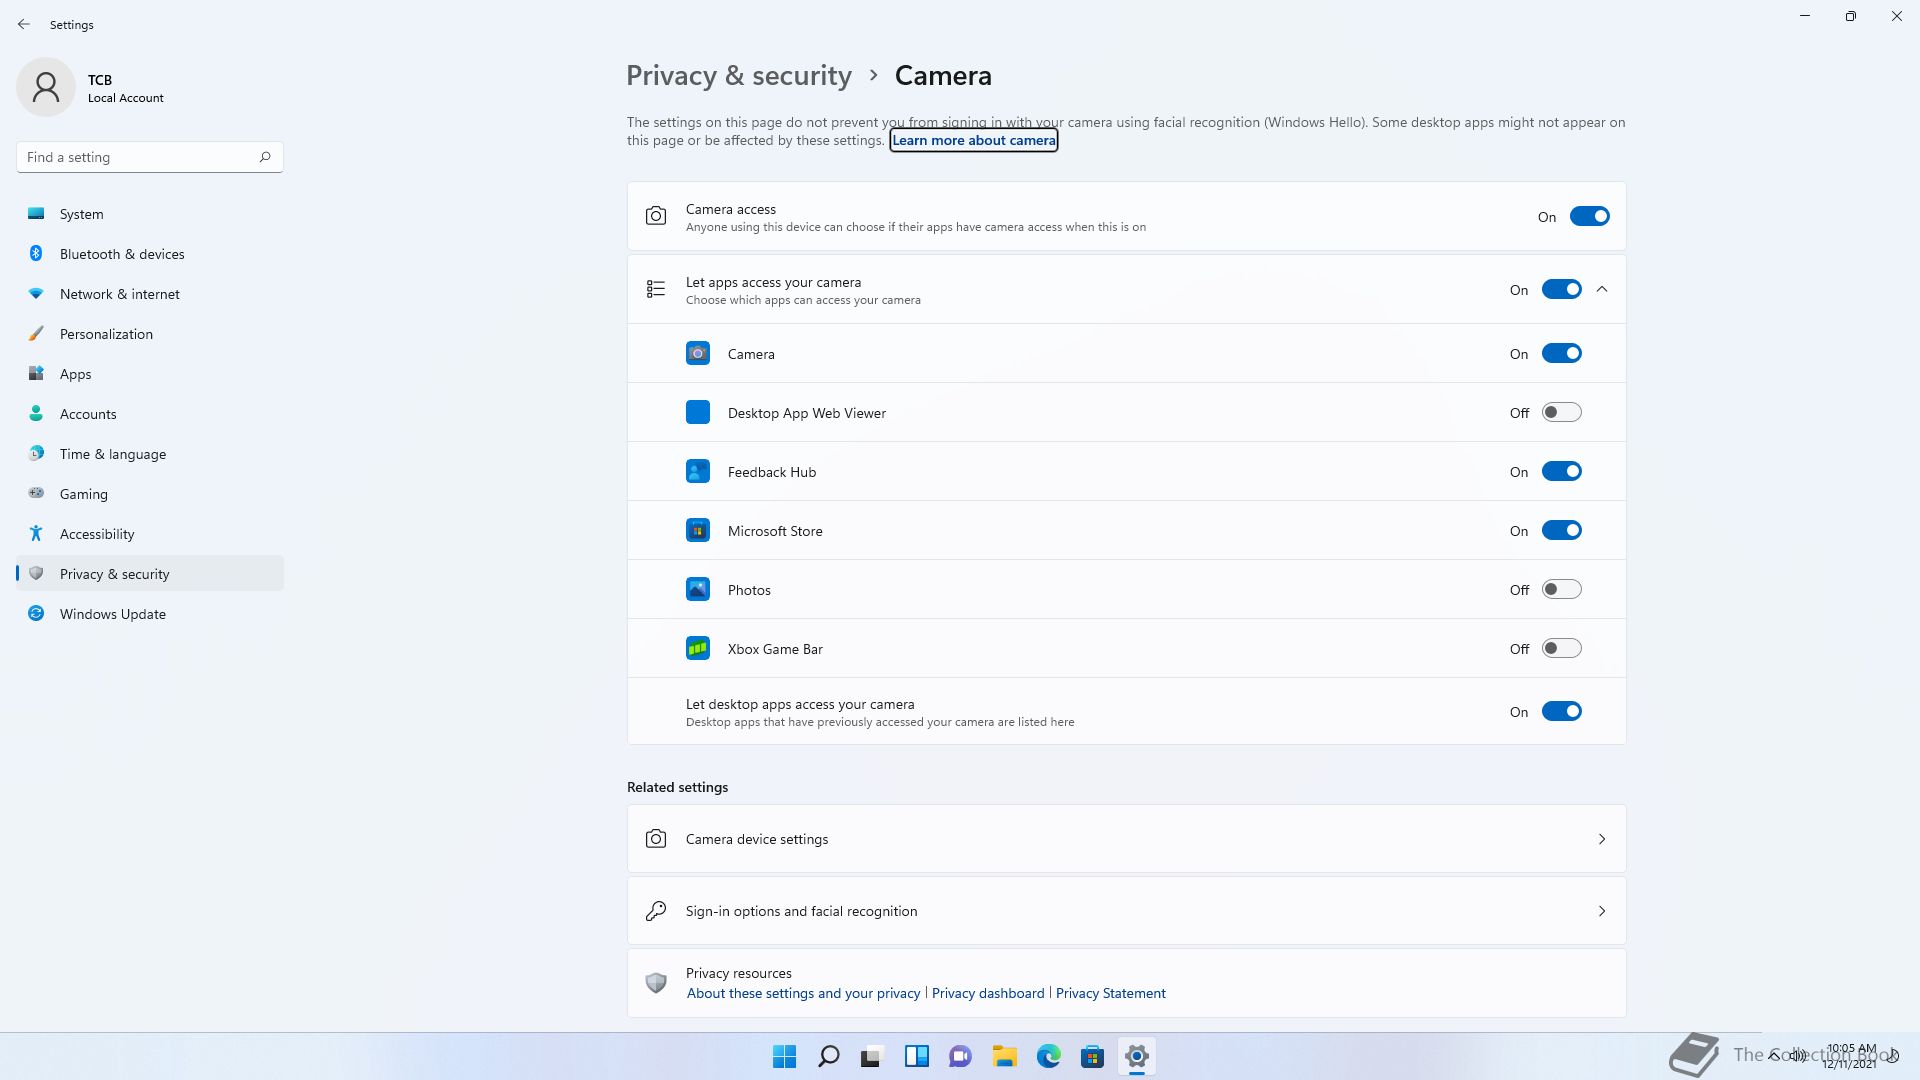Go to Windows Update in the sidebar
1920x1080 pixels.
coord(112,614)
